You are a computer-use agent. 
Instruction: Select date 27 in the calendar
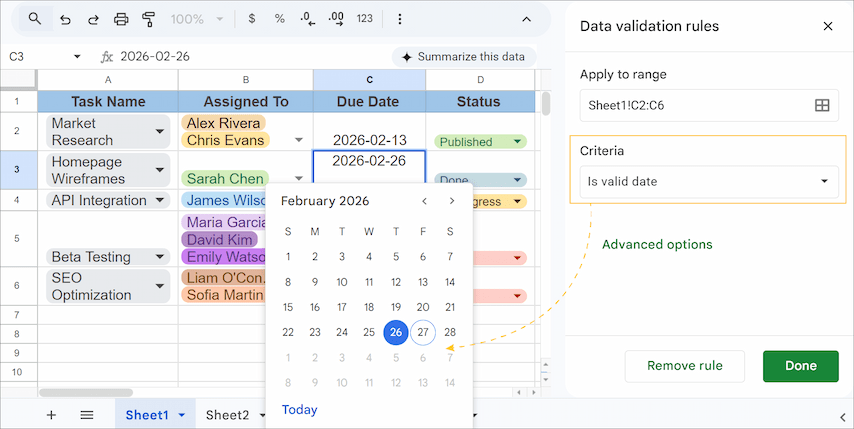point(423,332)
